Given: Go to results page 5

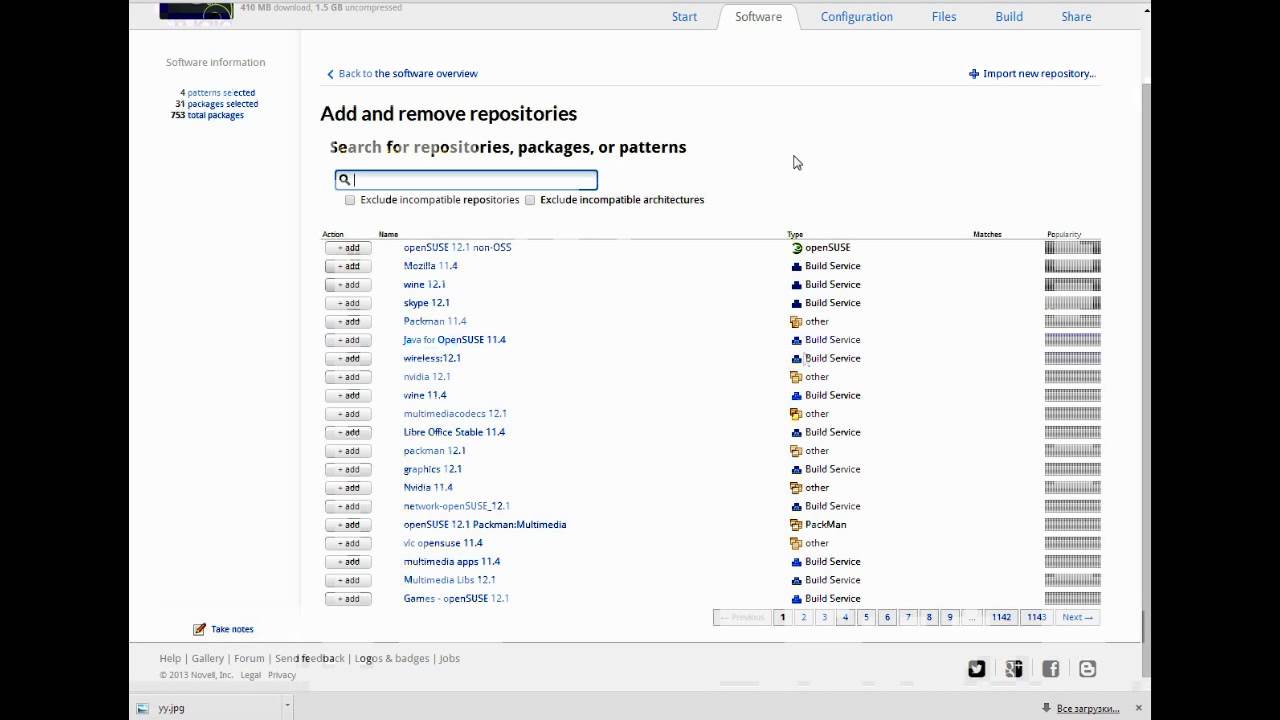Looking at the screenshot, I should pyautogui.click(x=866, y=617).
